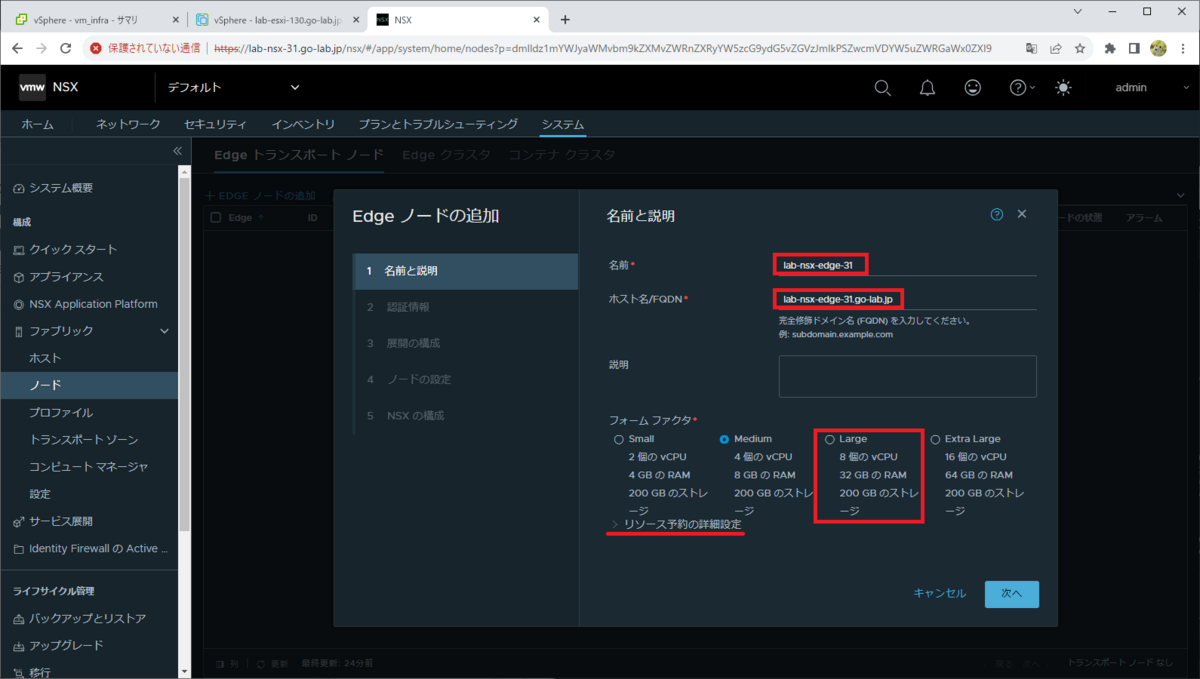Viewport: 1200px width, 679px height.
Task: Switch to vSphere lab-esxi-130 browser tab
Action: [x=276, y=19]
